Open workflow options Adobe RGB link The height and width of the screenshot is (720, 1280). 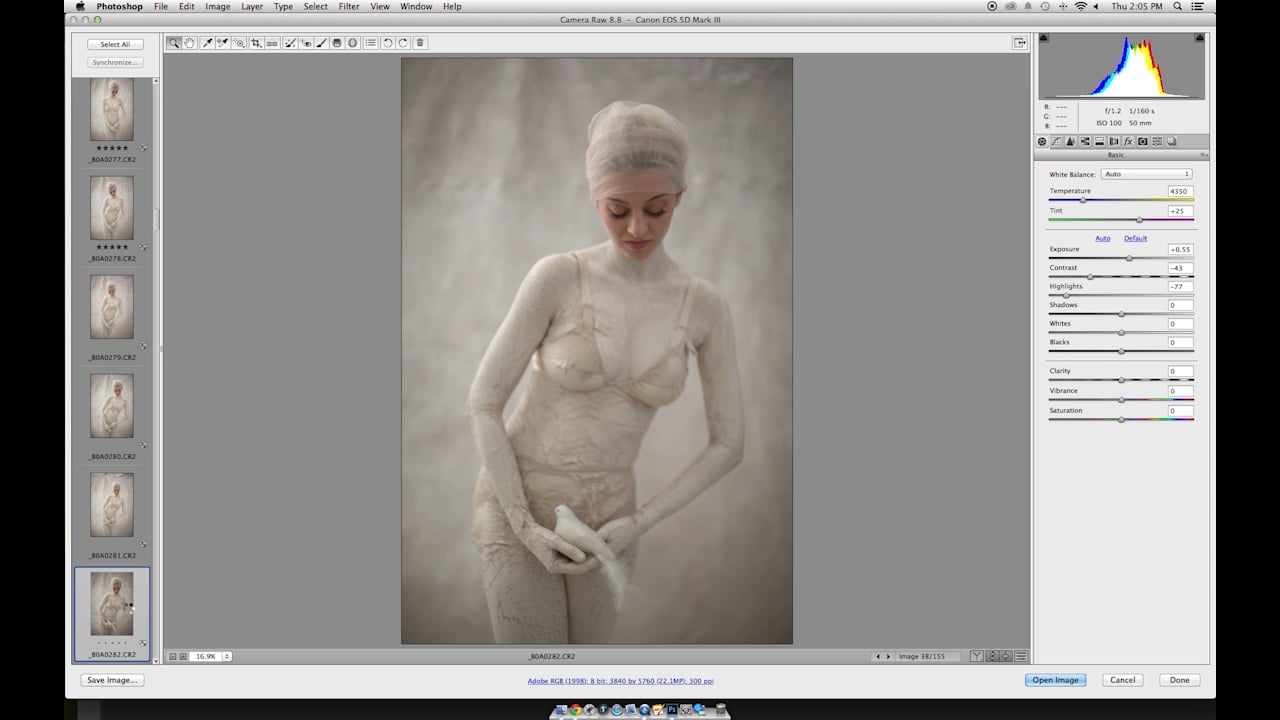[621, 681]
